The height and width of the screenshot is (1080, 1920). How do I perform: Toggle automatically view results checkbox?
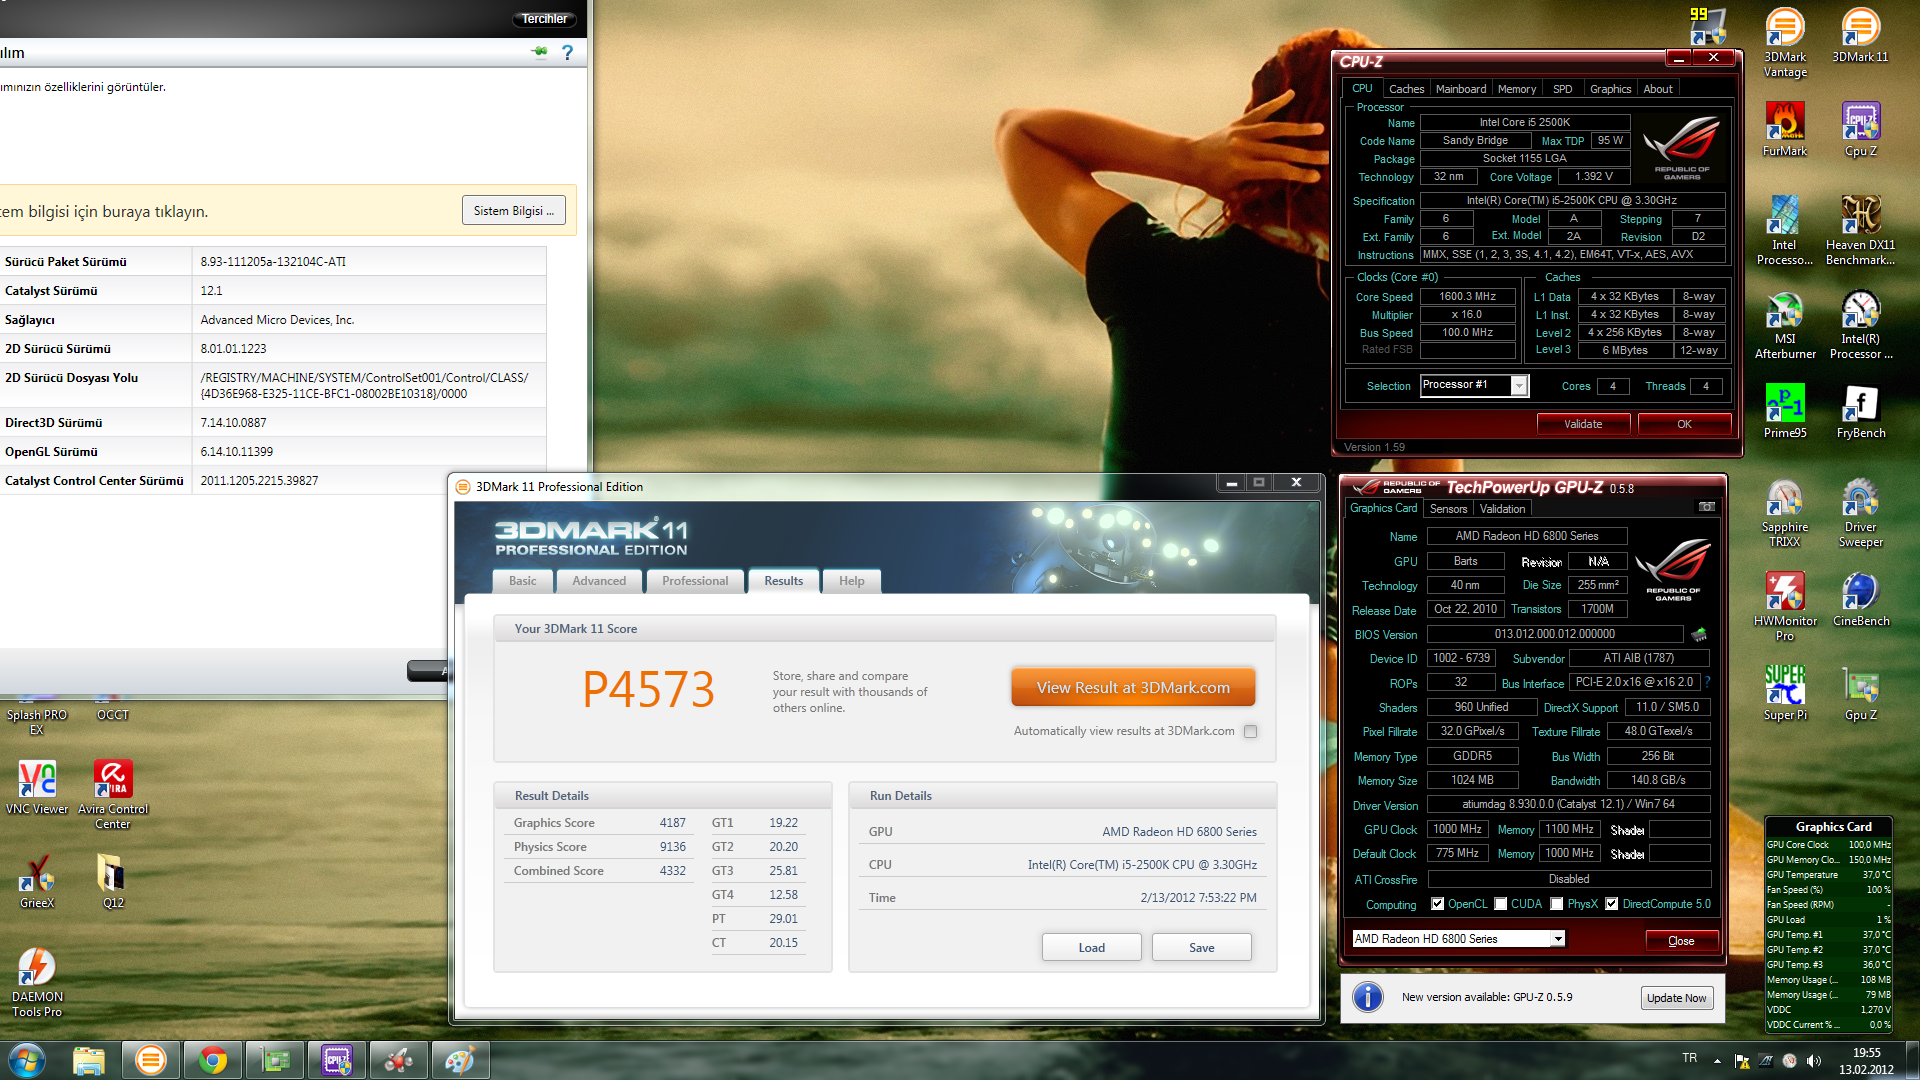point(1250,732)
